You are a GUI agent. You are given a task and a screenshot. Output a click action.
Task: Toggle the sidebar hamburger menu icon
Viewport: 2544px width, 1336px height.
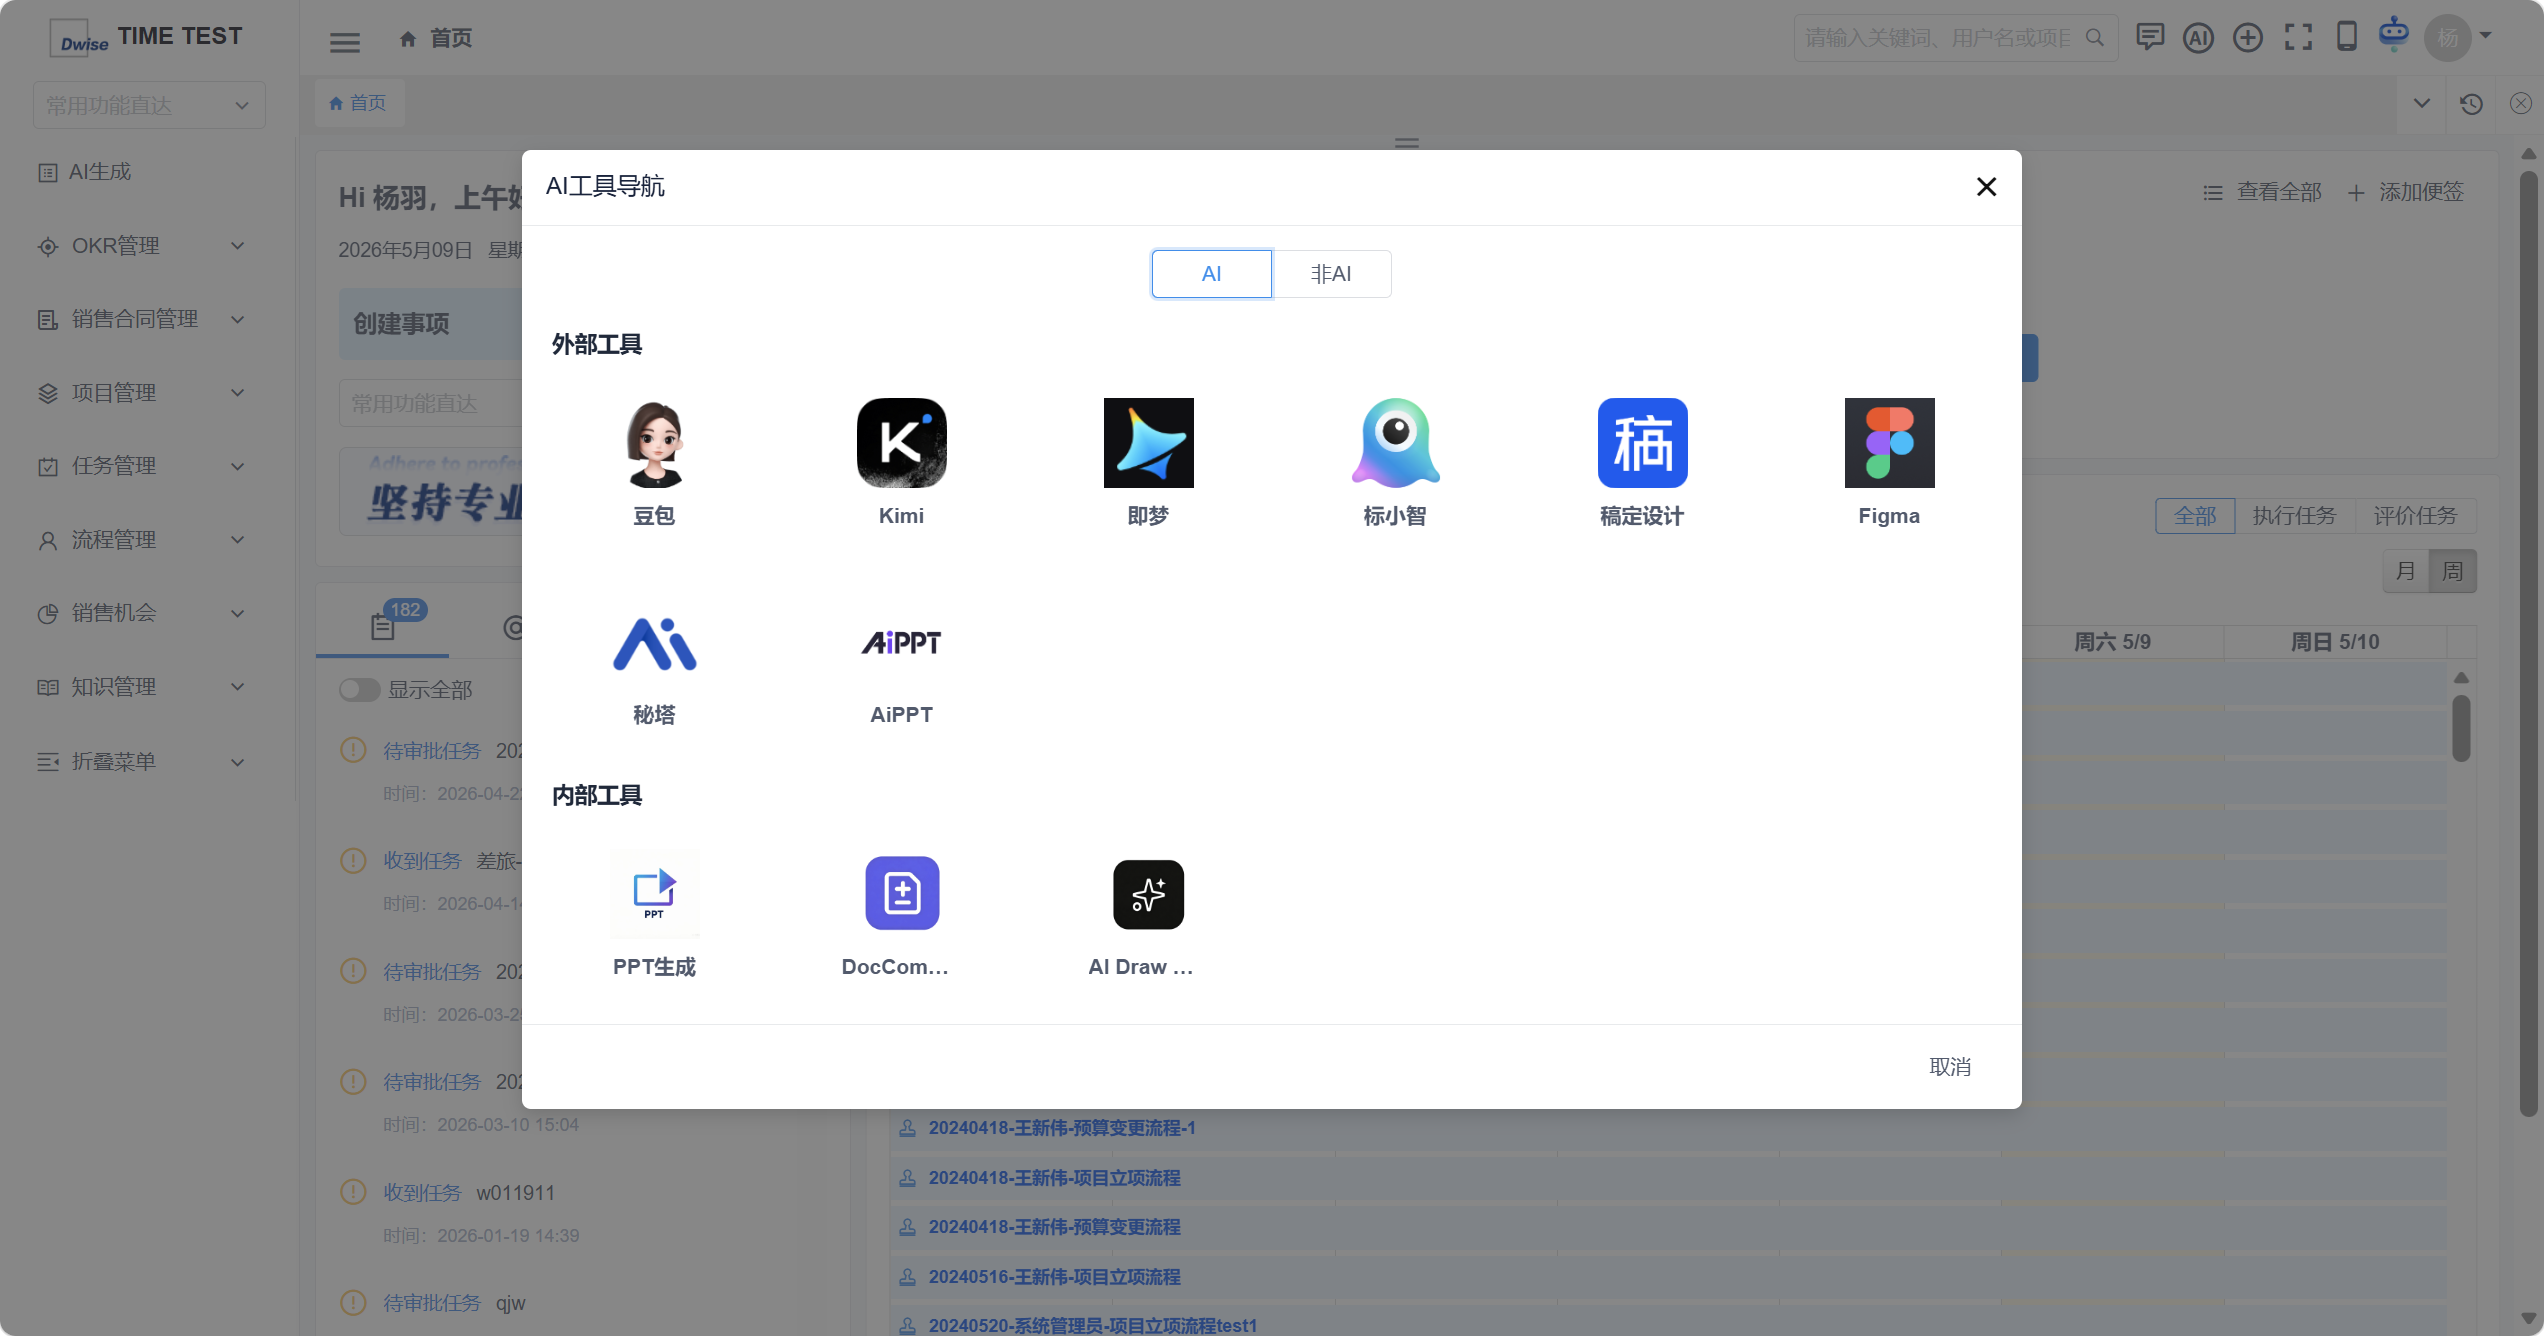pyautogui.click(x=345, y=42)
